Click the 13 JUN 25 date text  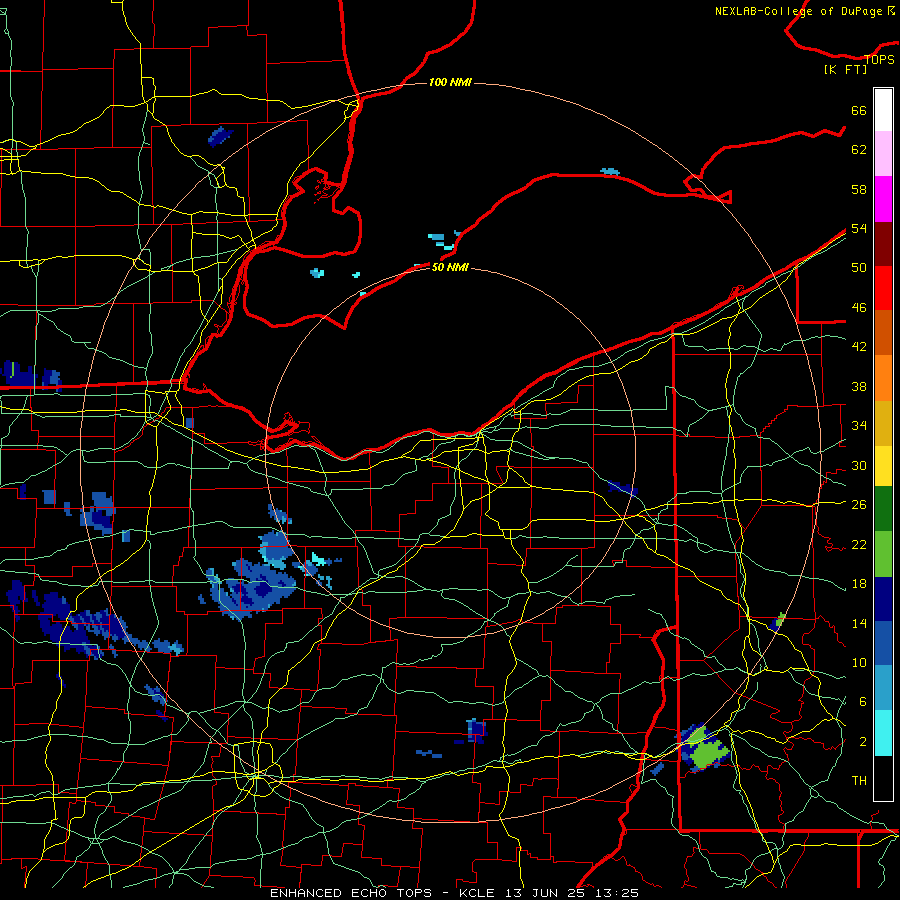point(544,893)
